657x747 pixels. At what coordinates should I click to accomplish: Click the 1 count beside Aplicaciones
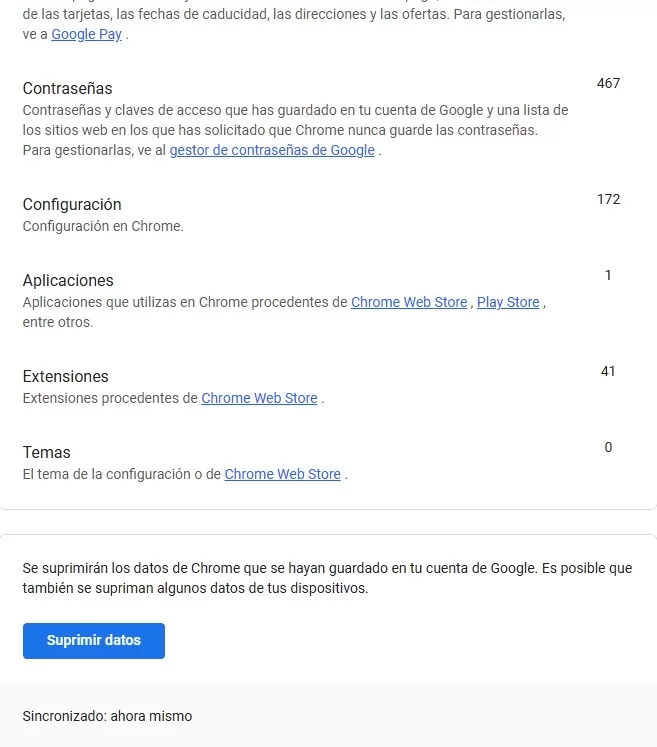(608, 275)
